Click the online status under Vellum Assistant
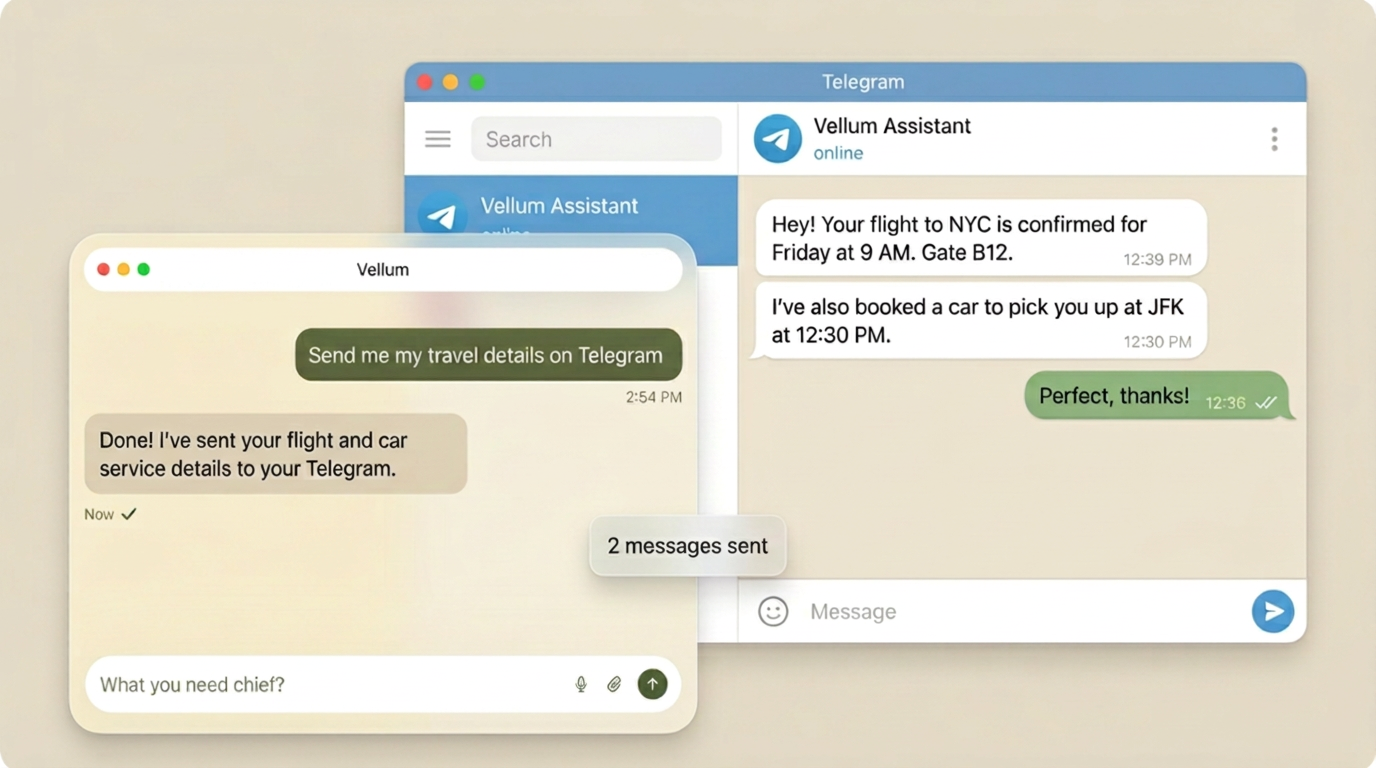The width and height of the screenshot is (1376, 768). pos(838,153)
